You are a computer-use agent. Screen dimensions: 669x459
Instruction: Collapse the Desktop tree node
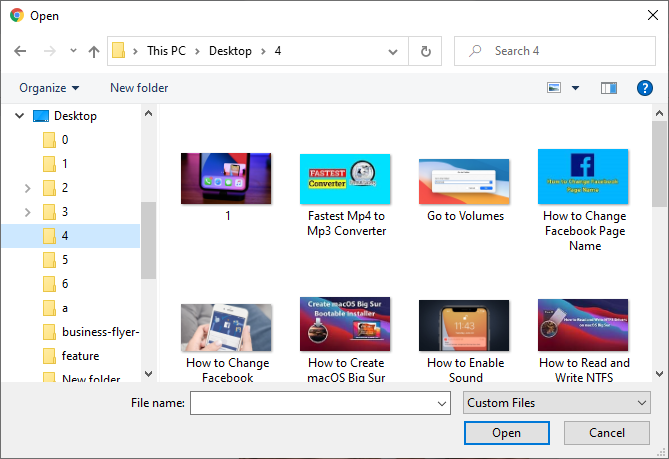(x=19, y=116)
